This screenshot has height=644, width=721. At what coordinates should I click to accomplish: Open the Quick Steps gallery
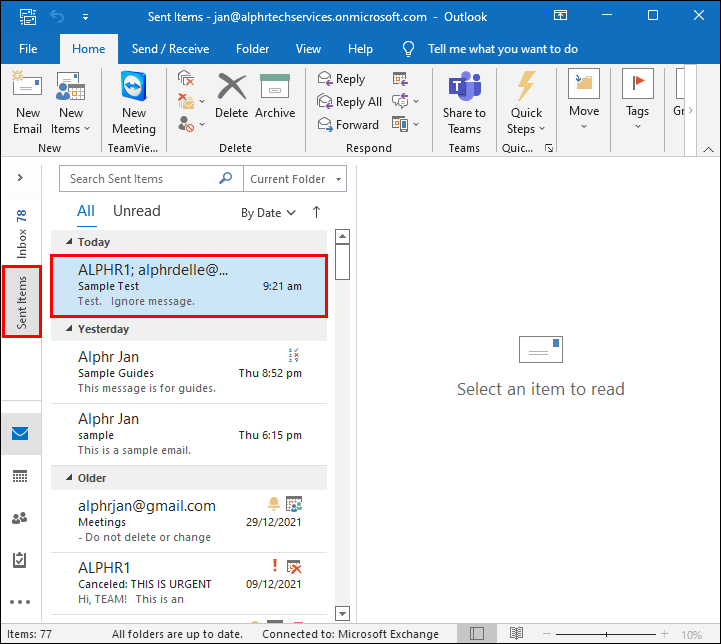(x=526, y=103)
